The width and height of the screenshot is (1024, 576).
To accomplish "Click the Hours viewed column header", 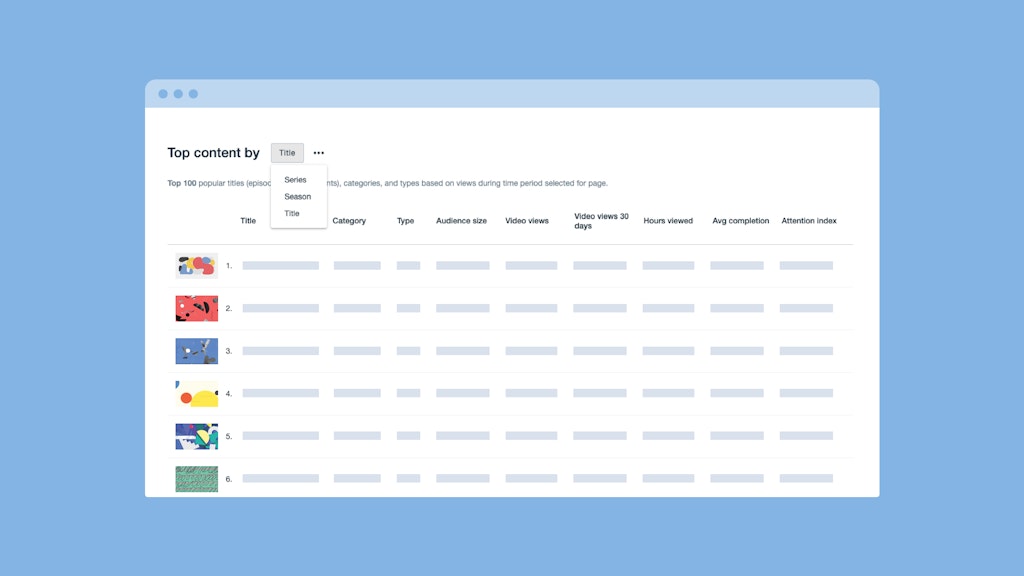I will (668, 221).
